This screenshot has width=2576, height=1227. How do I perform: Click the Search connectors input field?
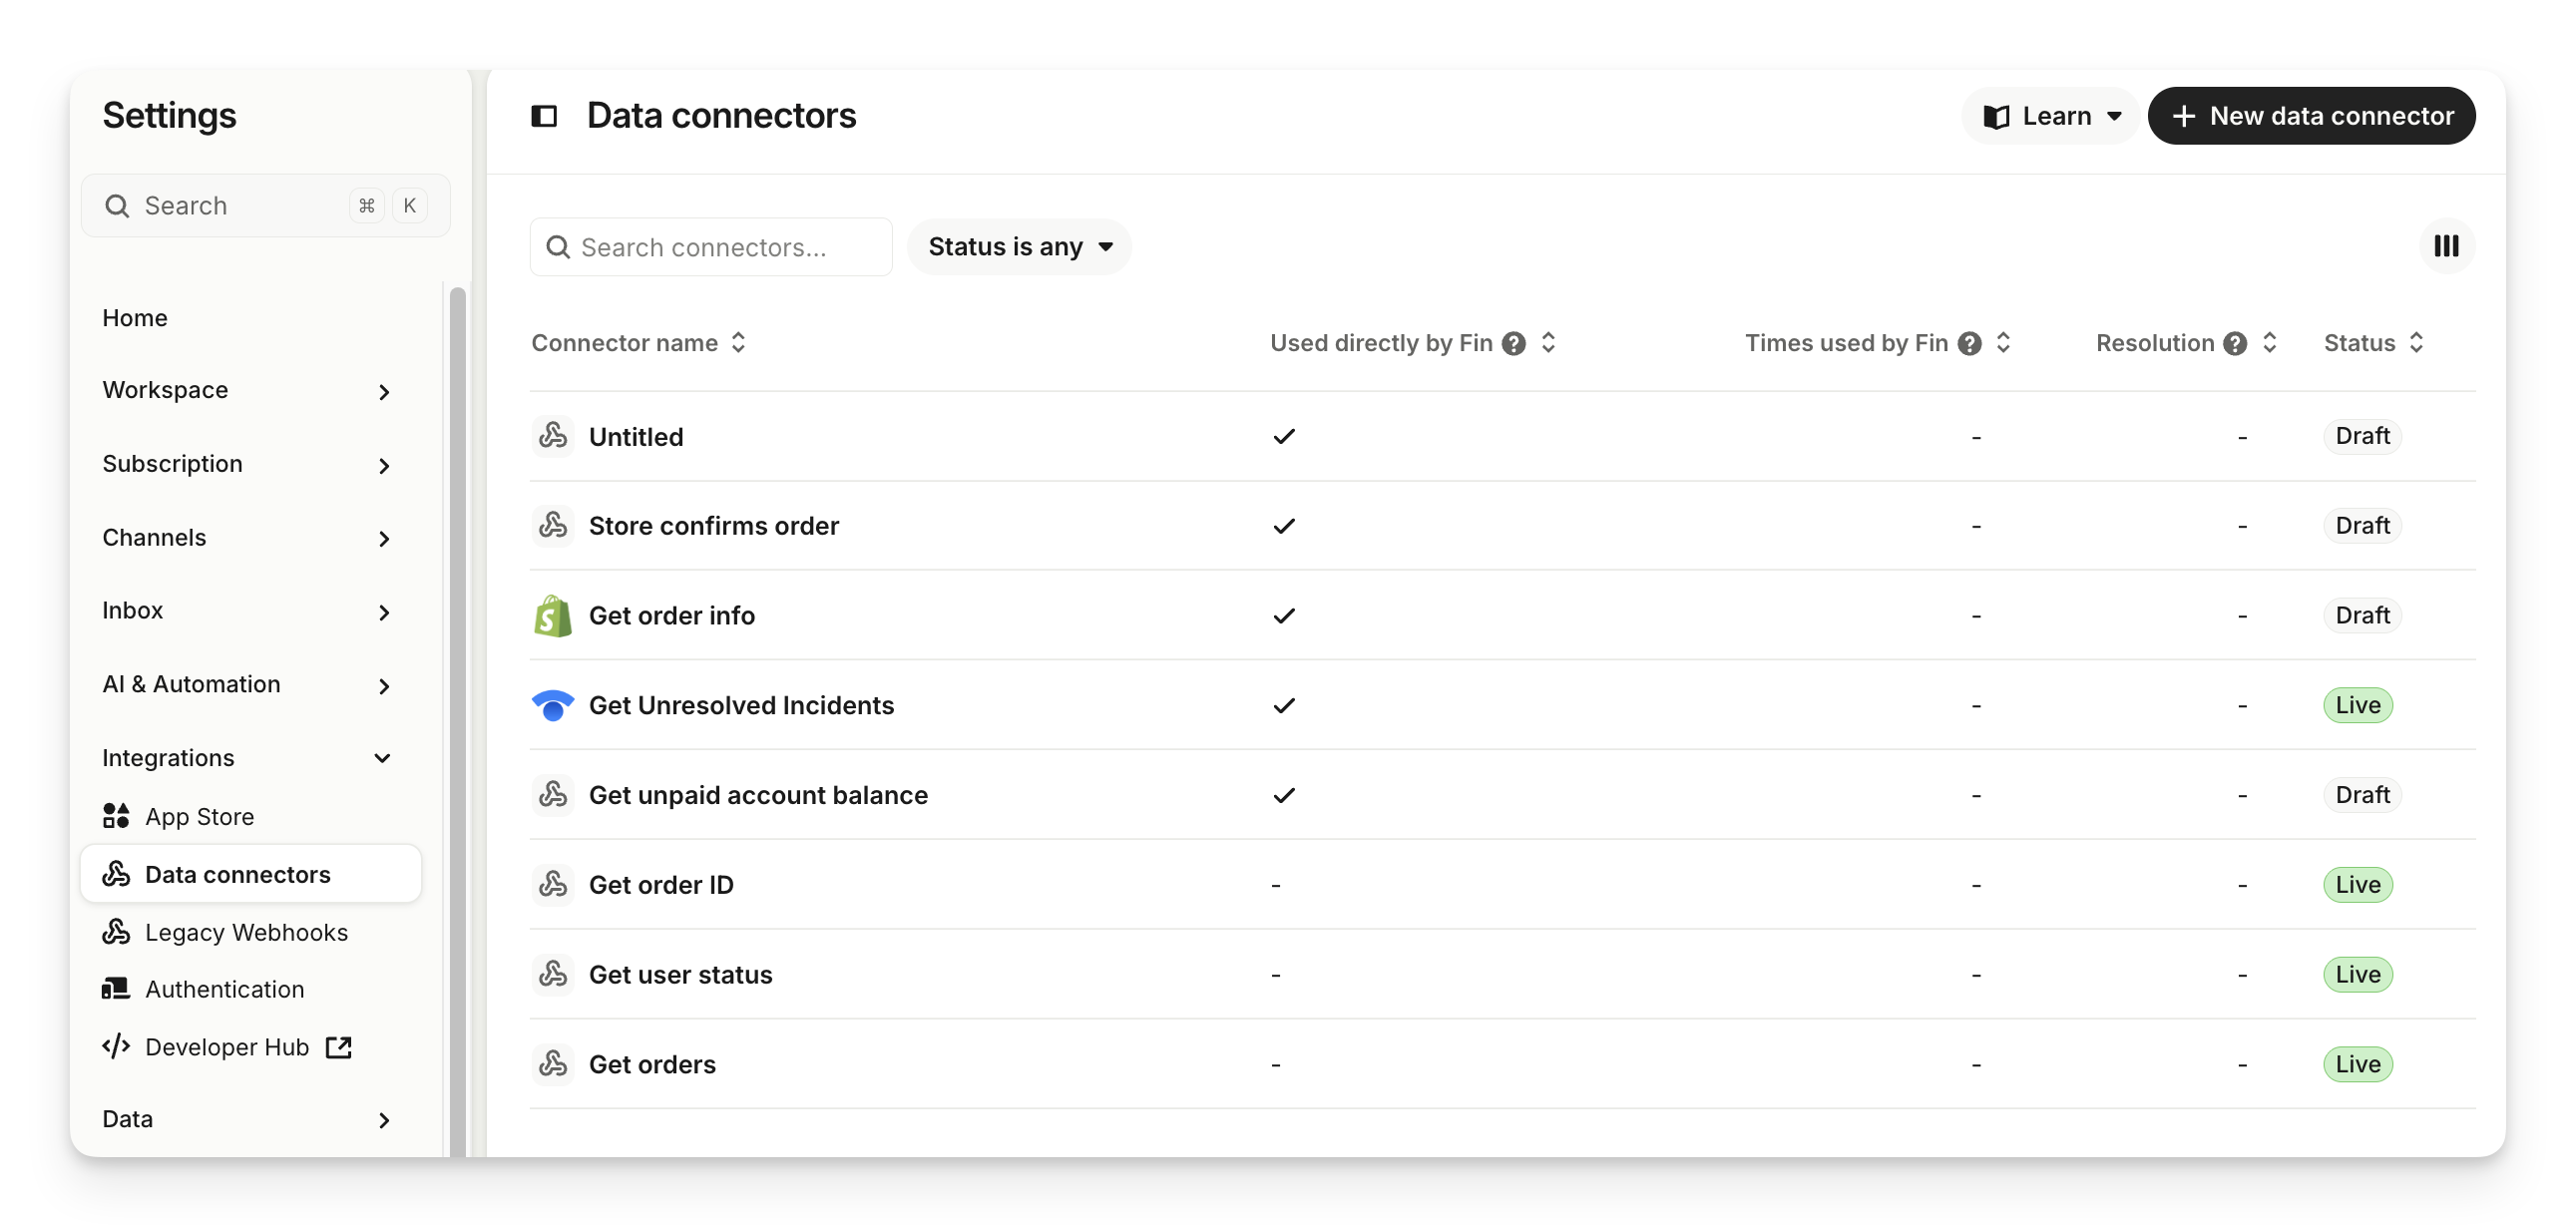pos(711,247)
